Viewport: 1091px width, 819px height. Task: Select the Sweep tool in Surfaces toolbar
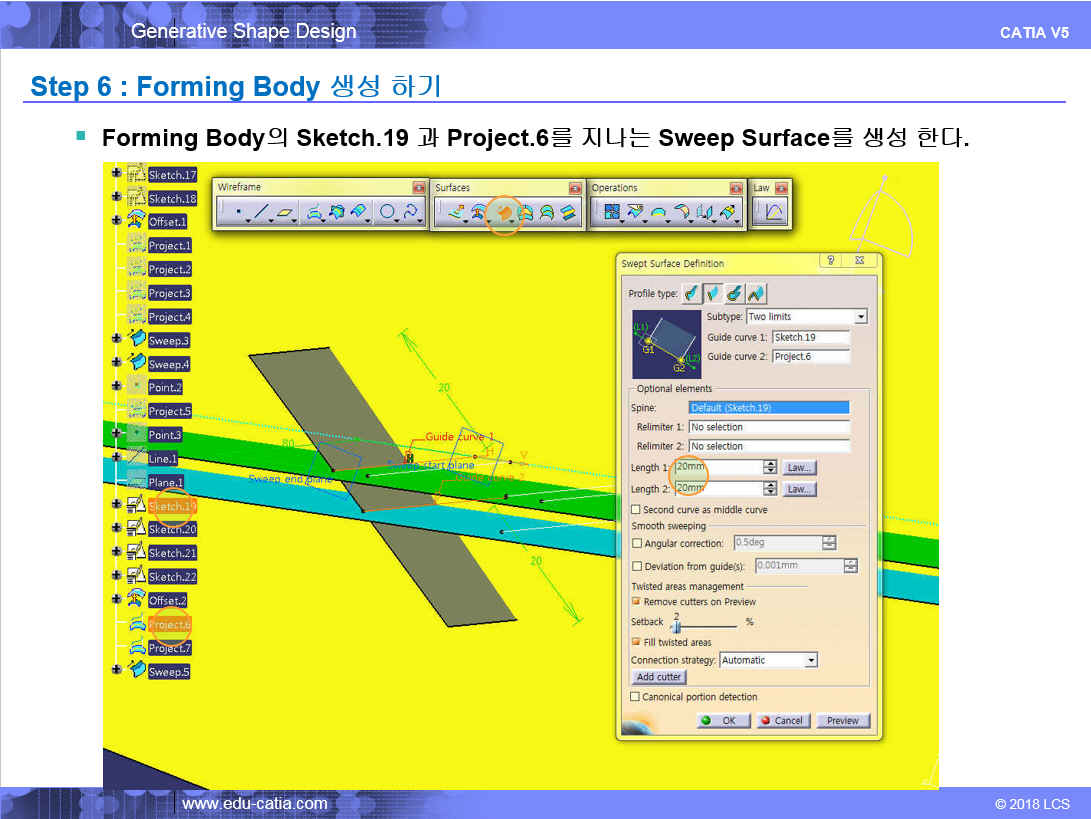click(x=505, y=212)
